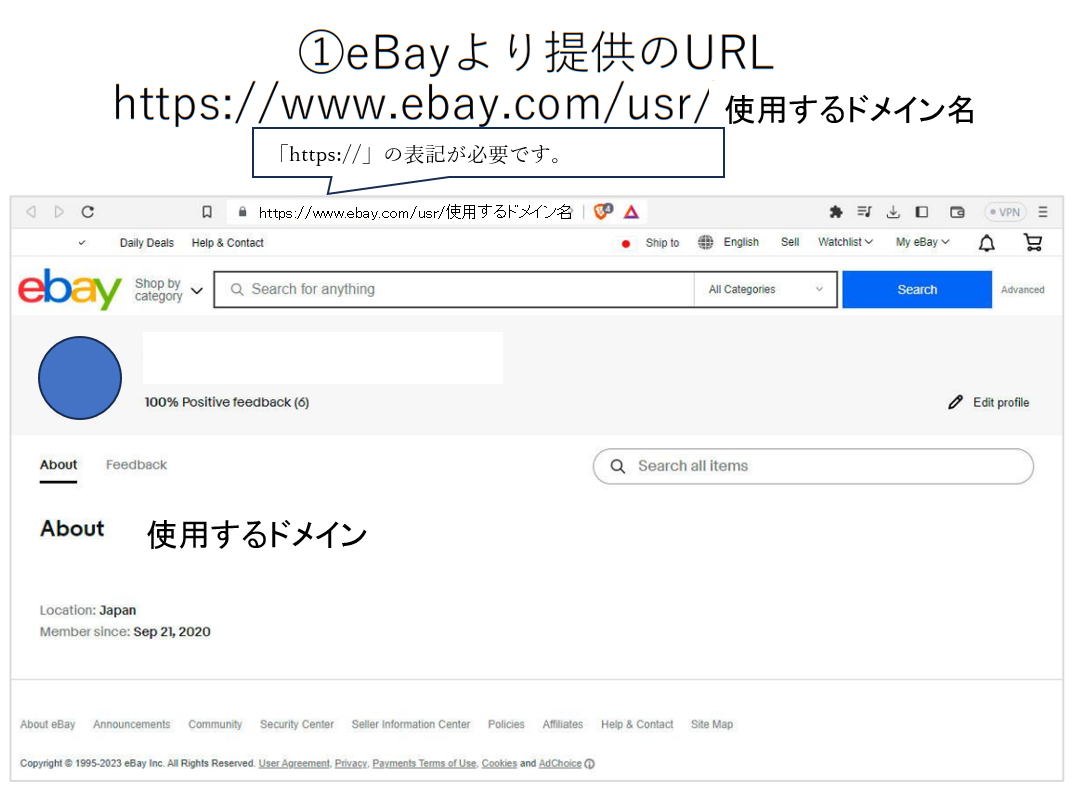The width and height of the screenshot is (1072, 792).
Task: Open the playlist icon in browser toolbar
Action: click(864, 212)
